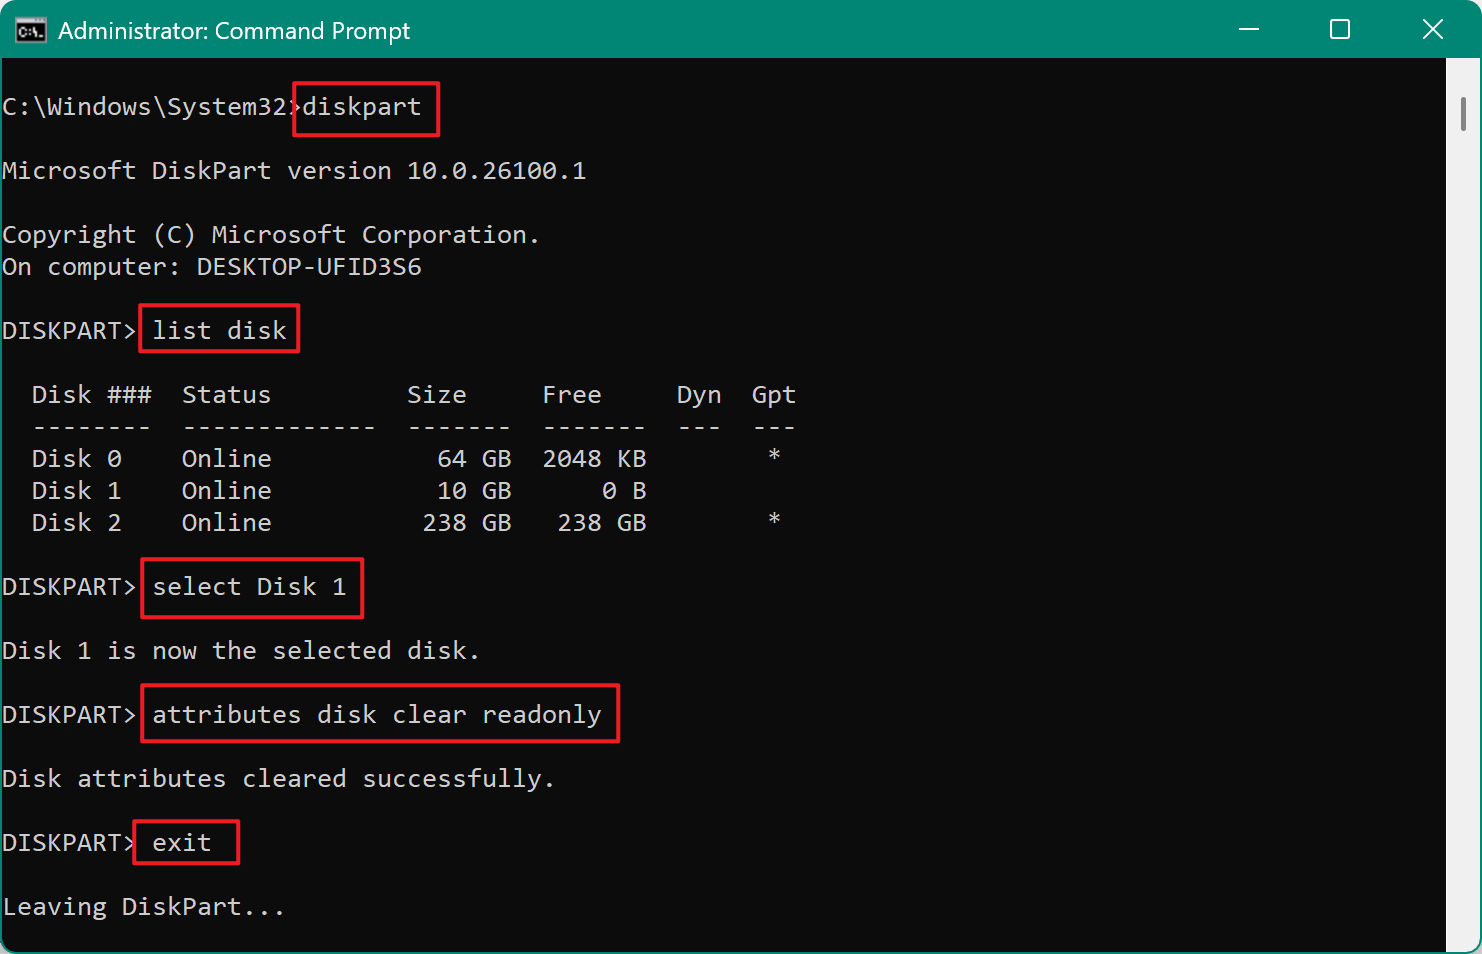Click the exit command highlighted in red
The height and width of the screenshot is (954, 1482).
click(184, 842)
